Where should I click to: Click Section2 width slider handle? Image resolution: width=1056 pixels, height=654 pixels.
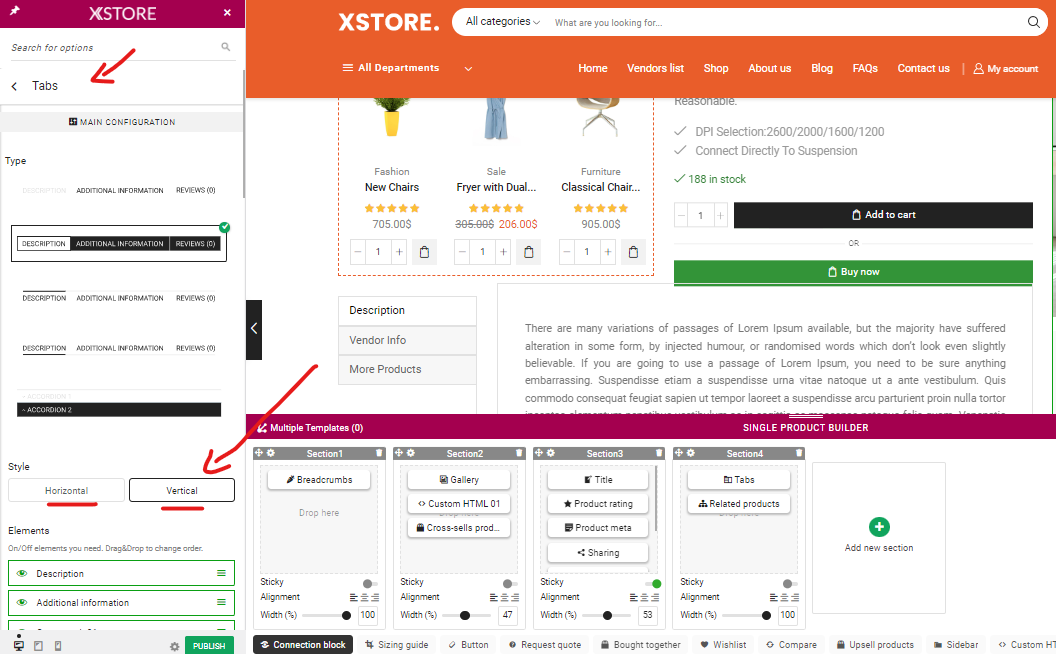tap(465, 615)
